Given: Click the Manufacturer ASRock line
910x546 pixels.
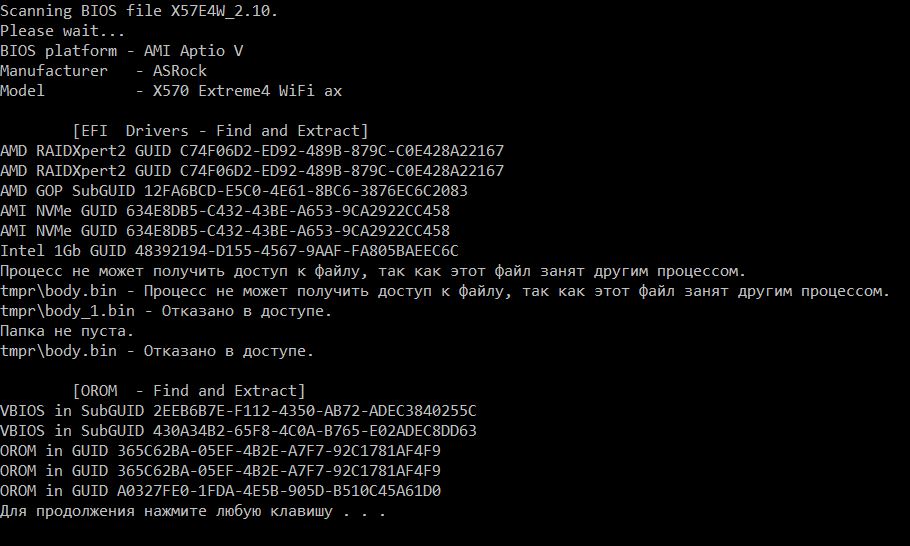Looking at the screenshot, I should 104,71.
